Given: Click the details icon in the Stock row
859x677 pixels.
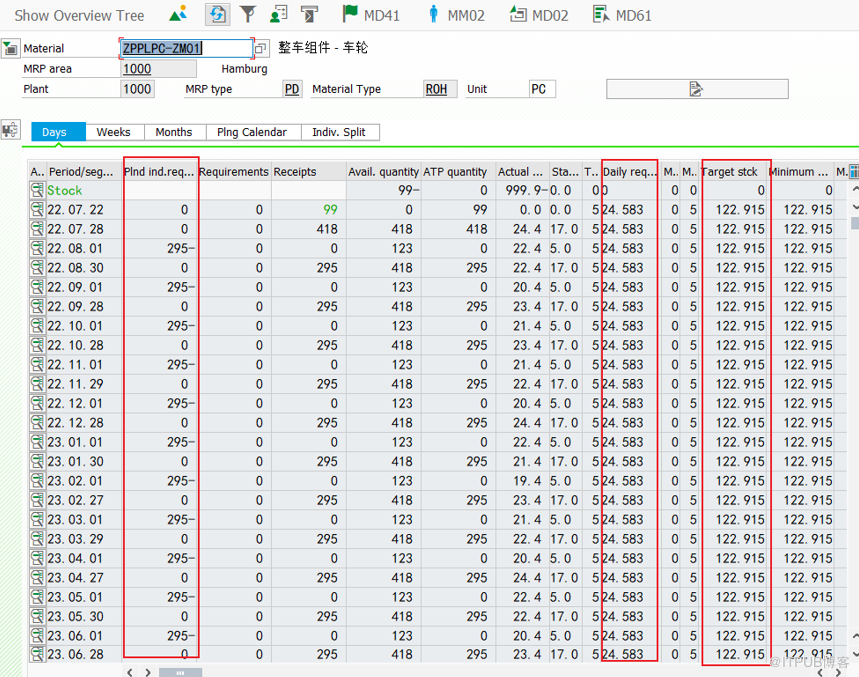Looking at the screenshot, I should tap(37, 190).
